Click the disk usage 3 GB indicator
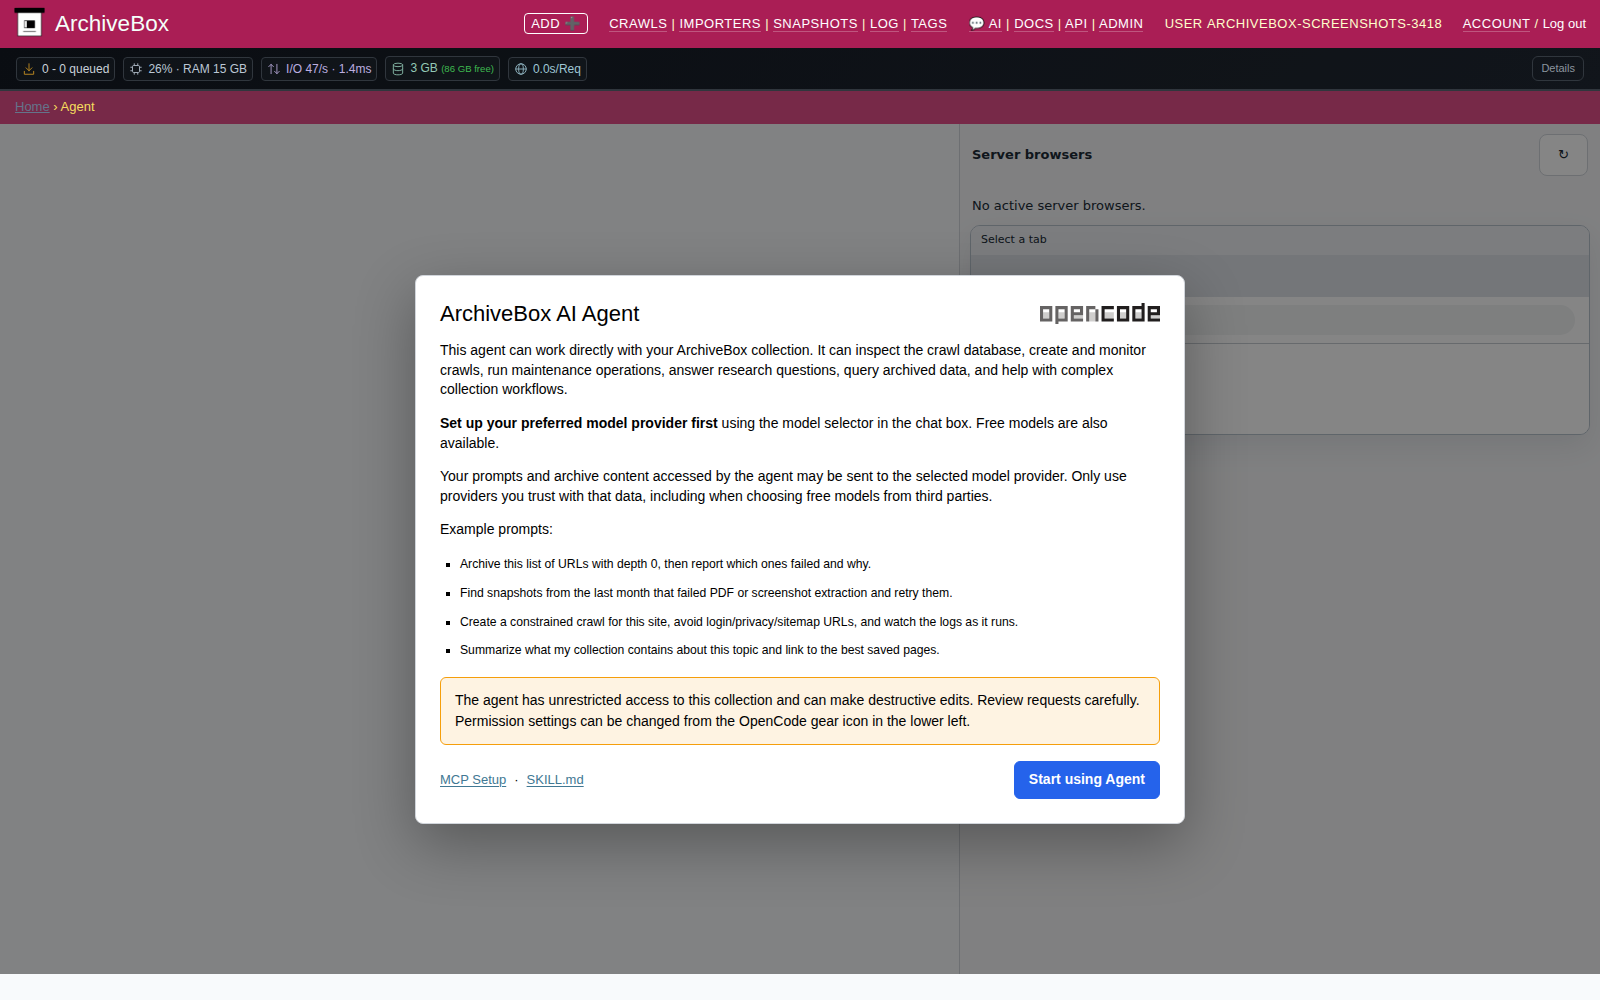This screenshot has height=1000, width=1600. pos(442,69)
